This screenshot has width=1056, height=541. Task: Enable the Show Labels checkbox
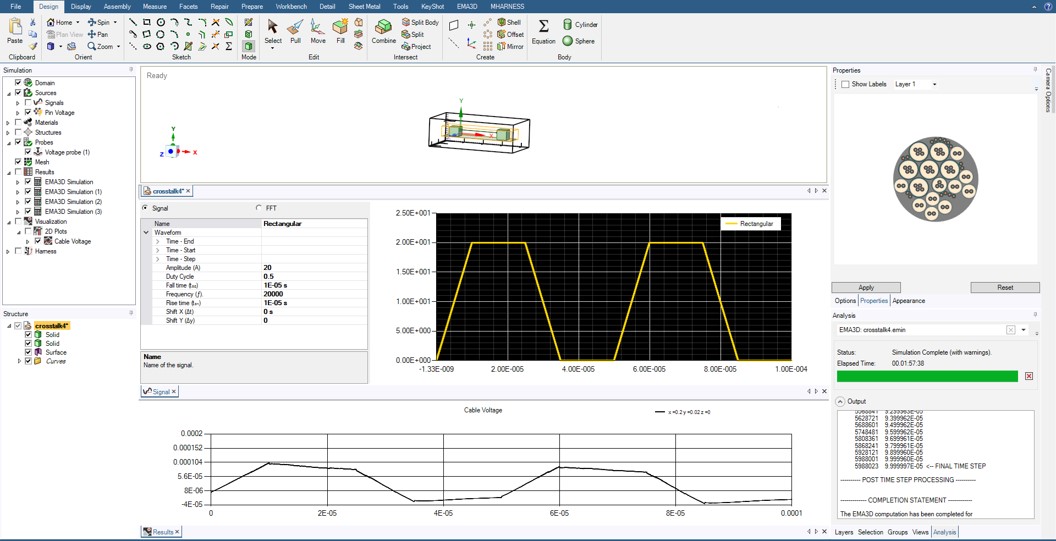[x=846, y=85]
